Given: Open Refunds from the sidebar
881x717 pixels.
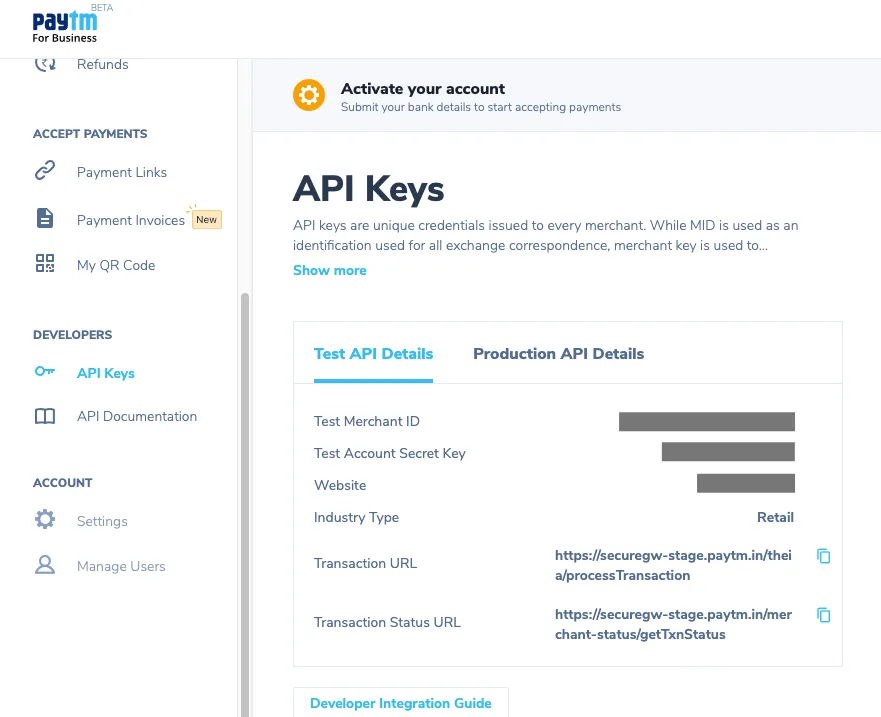Looking at the screenshot, I should pyautogui.click(x=103, y=65).
